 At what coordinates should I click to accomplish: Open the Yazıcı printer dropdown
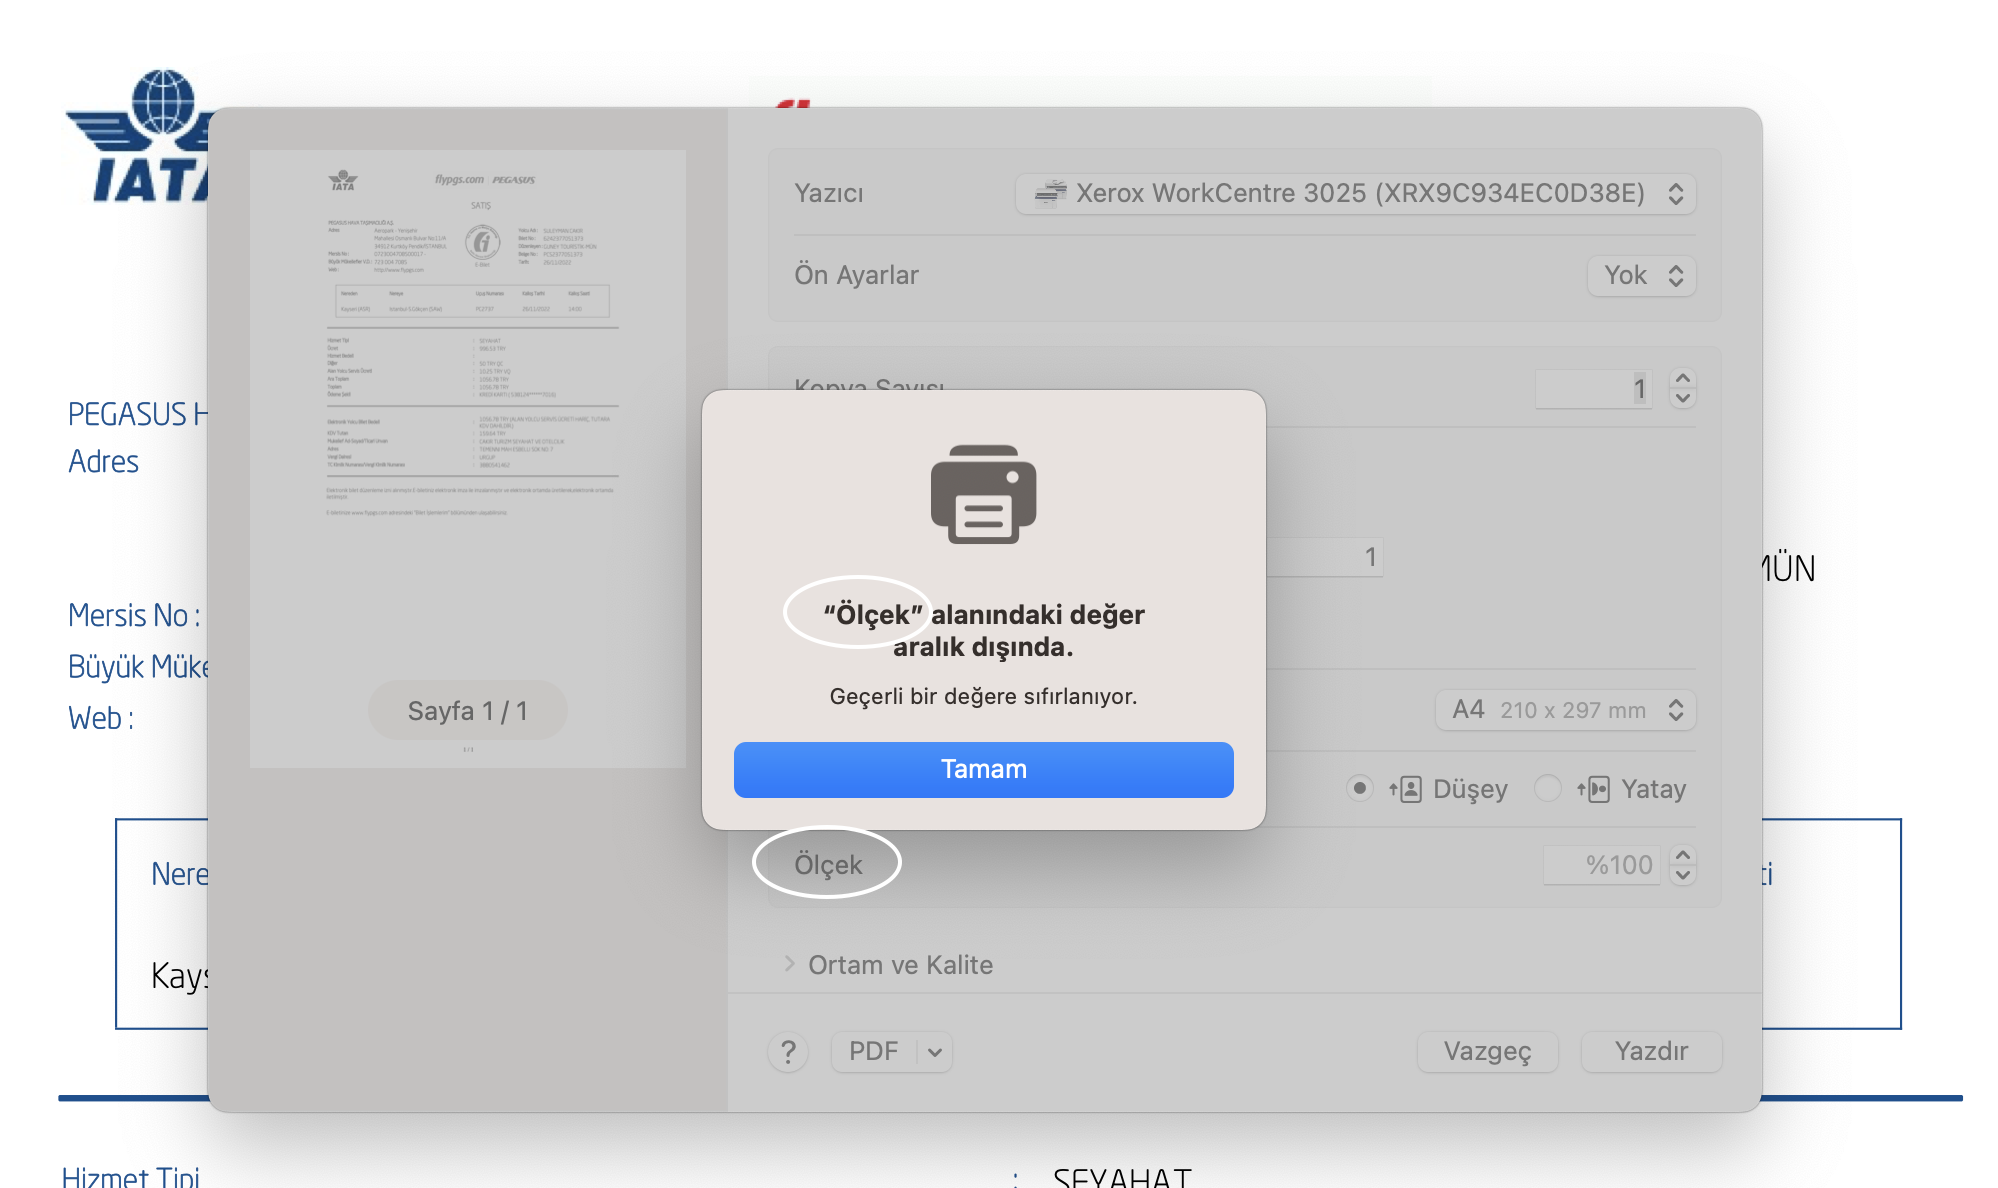[1355, 193]
